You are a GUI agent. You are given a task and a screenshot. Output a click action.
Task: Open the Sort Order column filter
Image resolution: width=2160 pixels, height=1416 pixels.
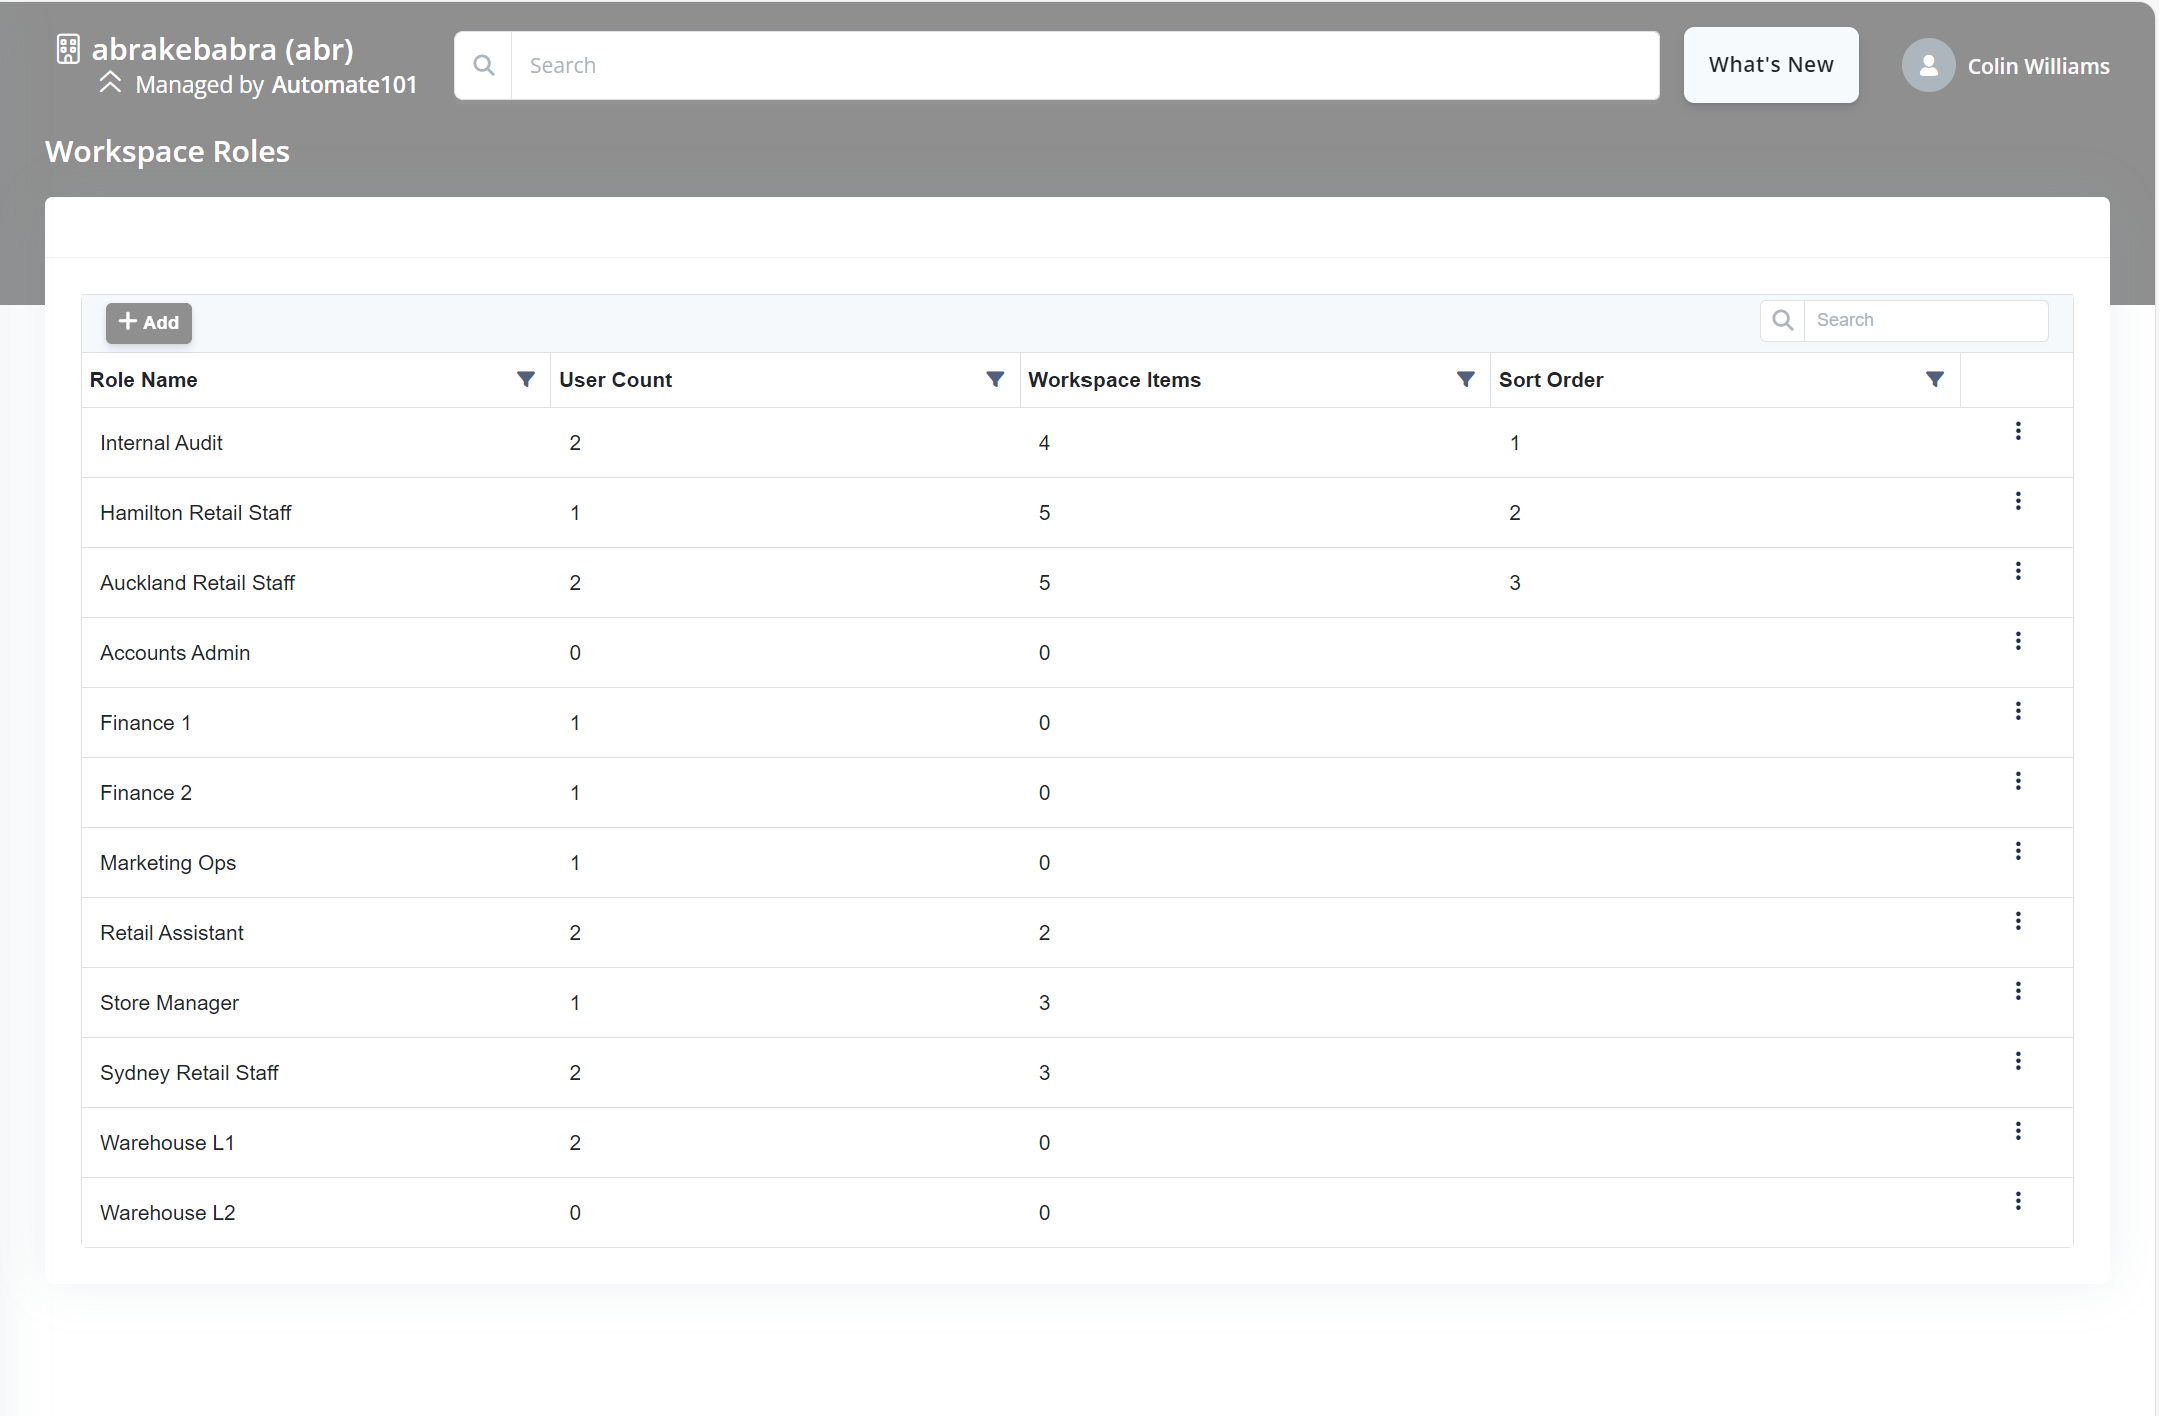[x=1935, y=379]
